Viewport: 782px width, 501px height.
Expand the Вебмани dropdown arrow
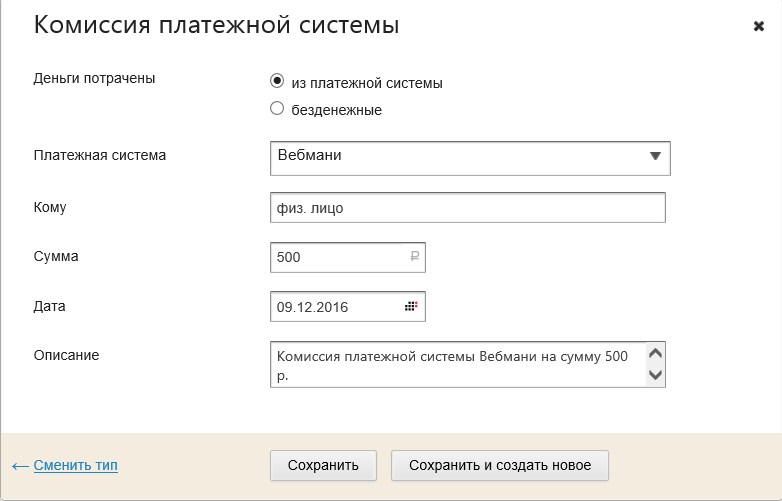pos(655,157)
